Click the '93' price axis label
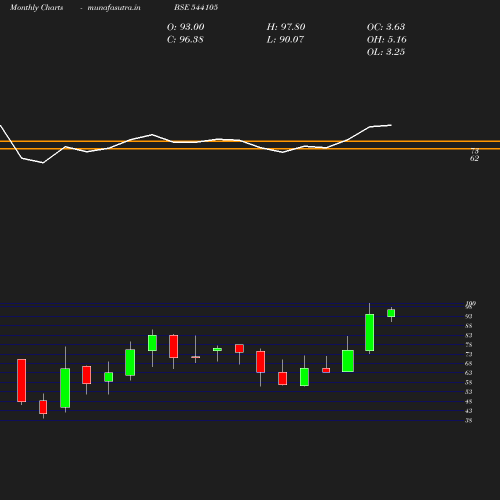Screen dimensions: 500x500 [x=469, y=316]
